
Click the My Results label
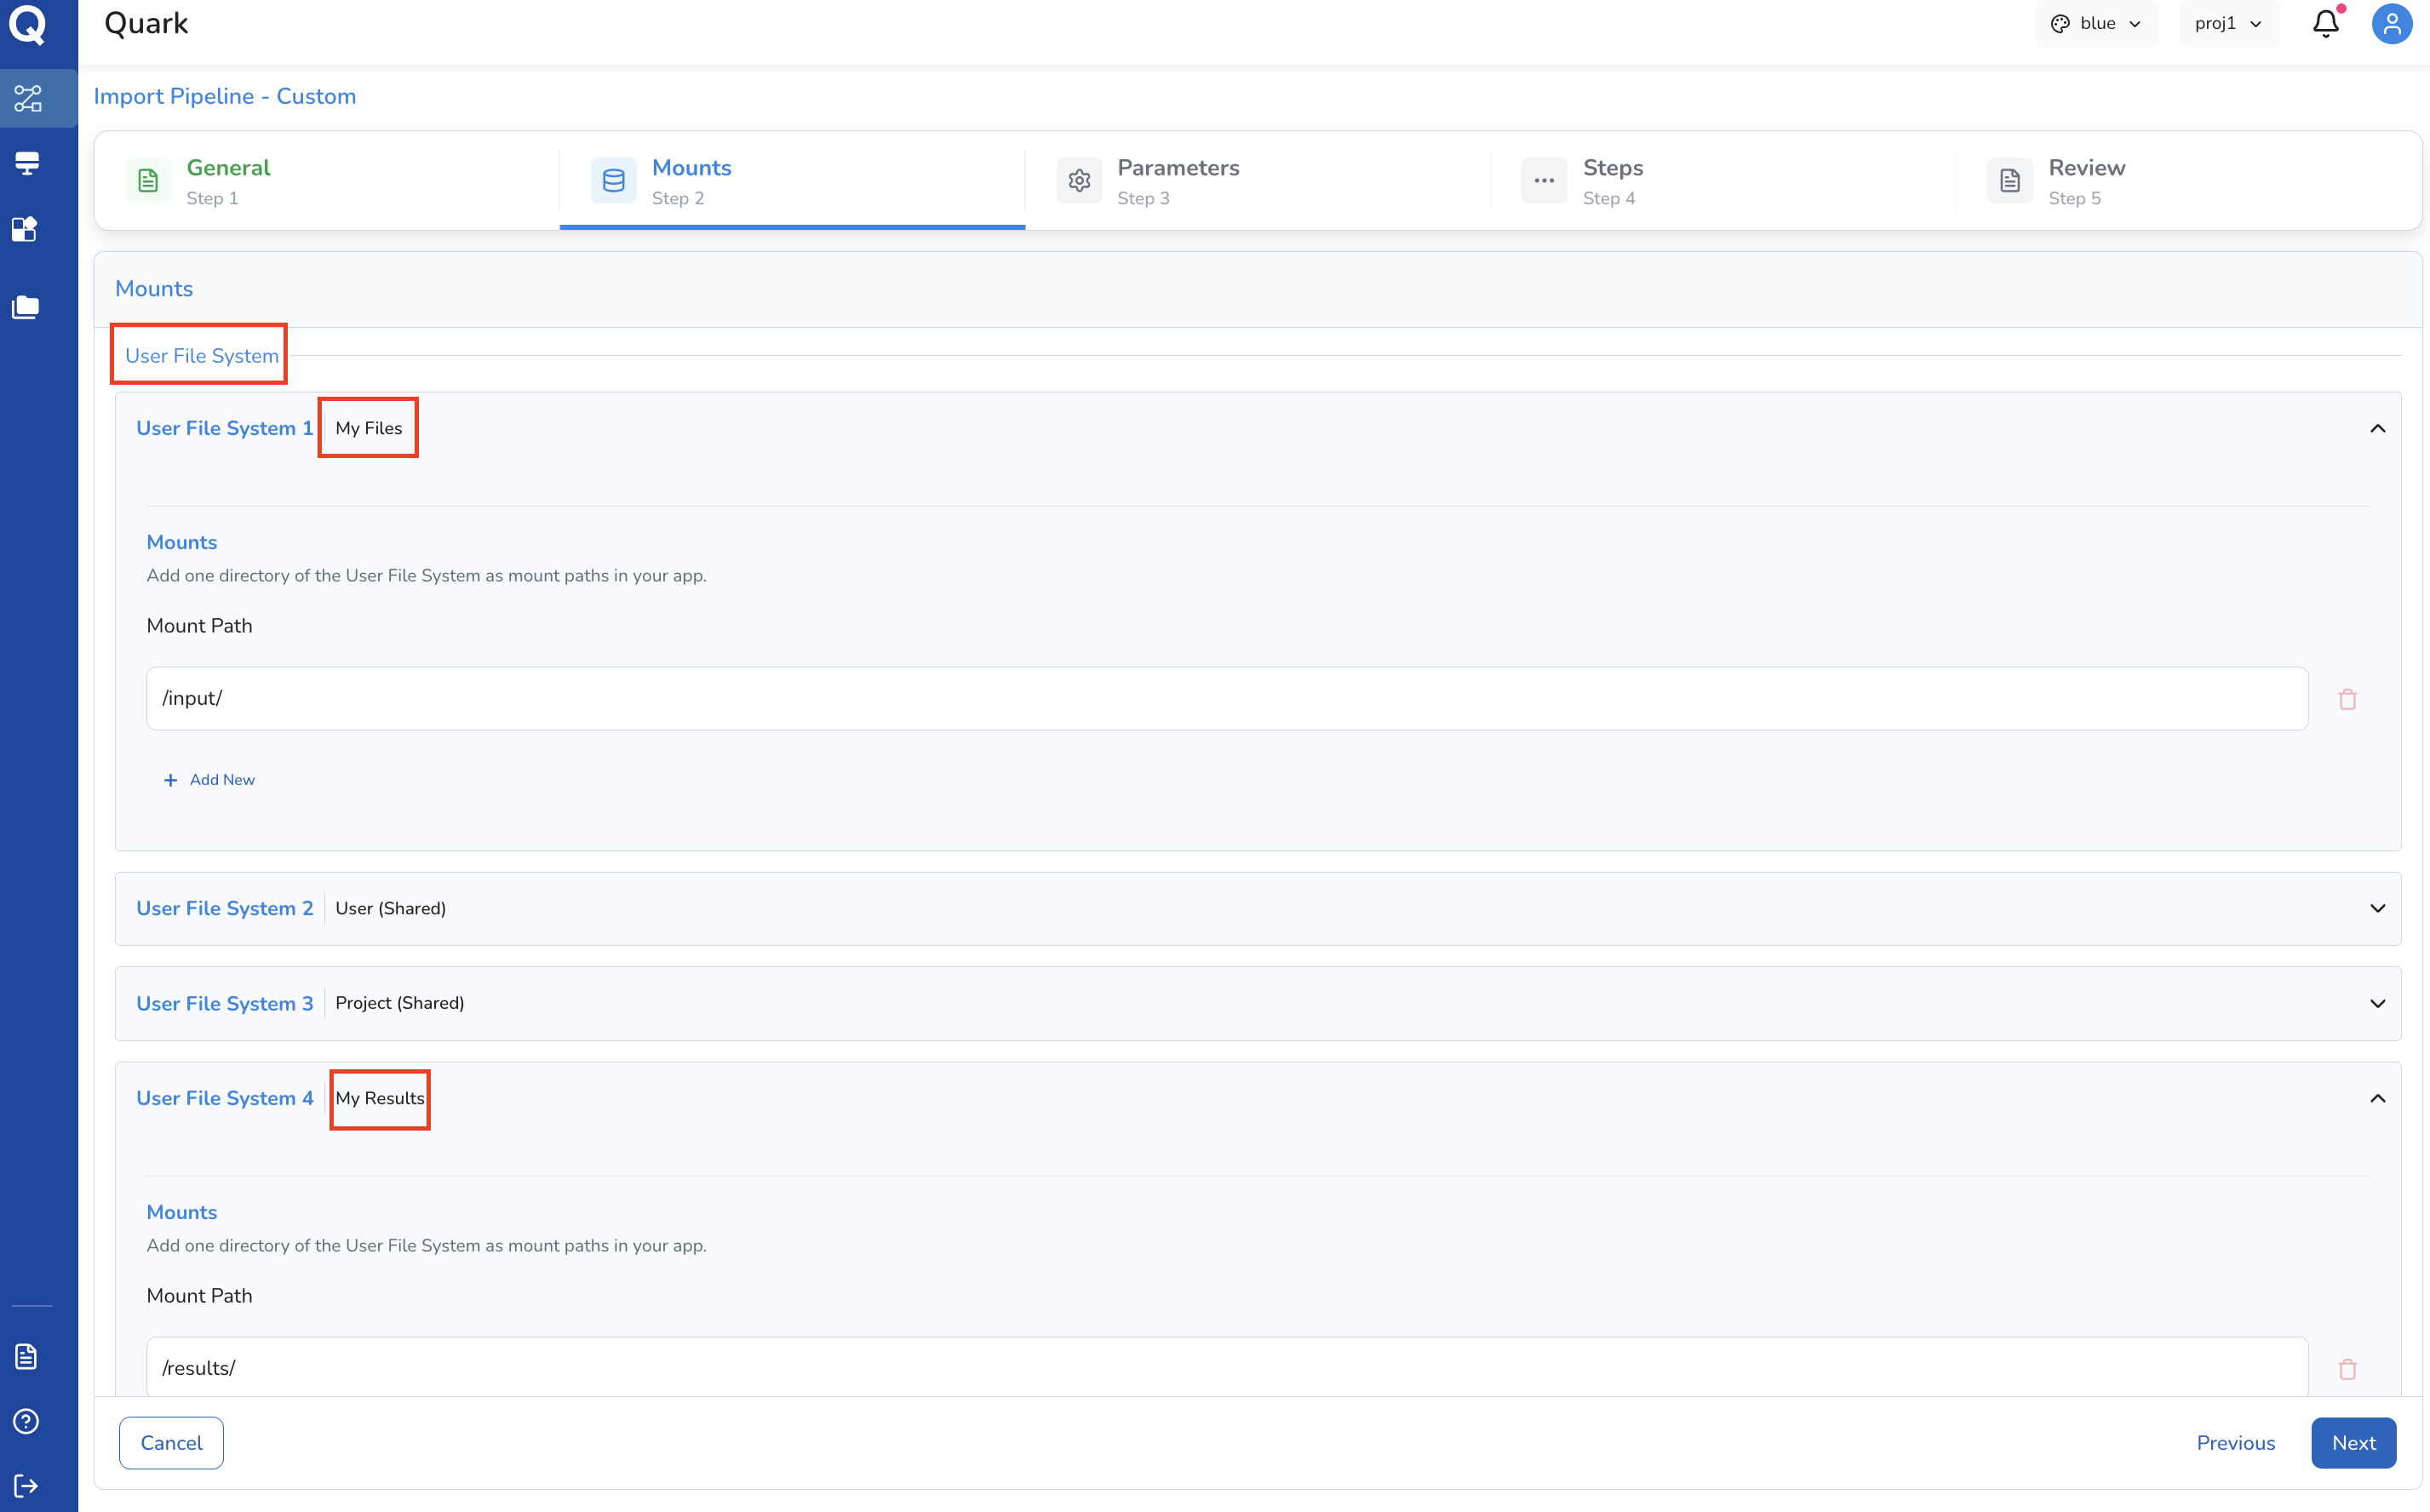[380, 1098]
